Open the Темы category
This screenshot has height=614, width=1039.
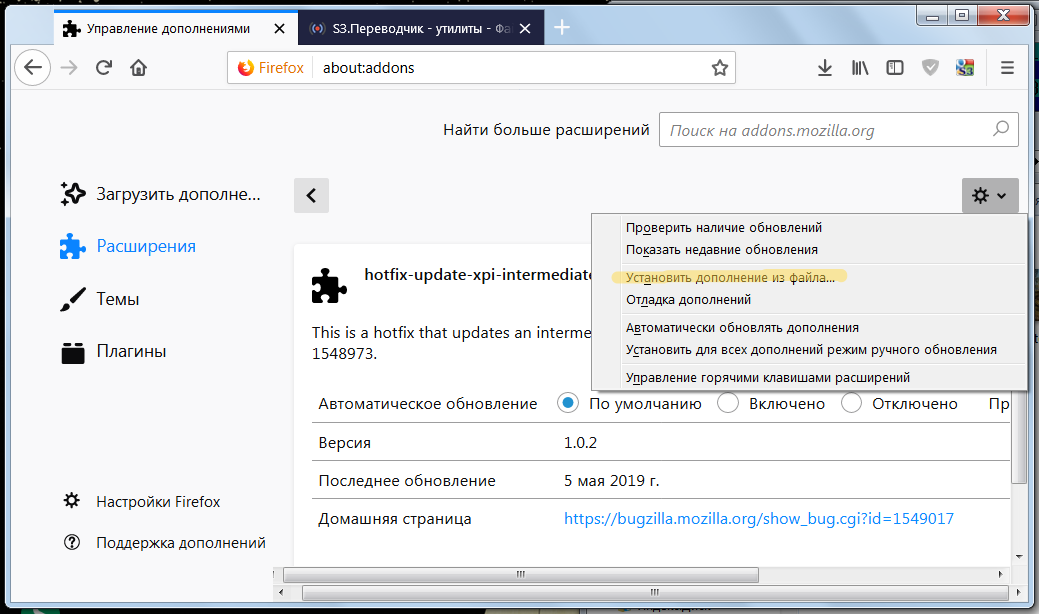click(x=99, y=299)
